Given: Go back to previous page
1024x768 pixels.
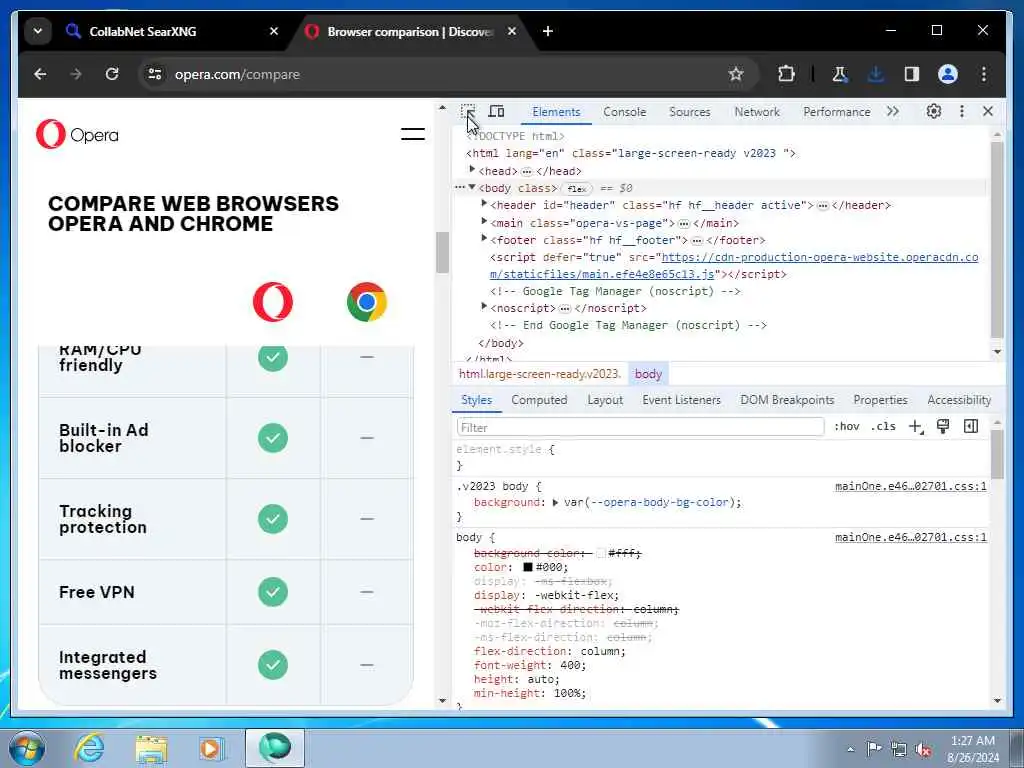Looking at the screenshot, I should [40, 74].
